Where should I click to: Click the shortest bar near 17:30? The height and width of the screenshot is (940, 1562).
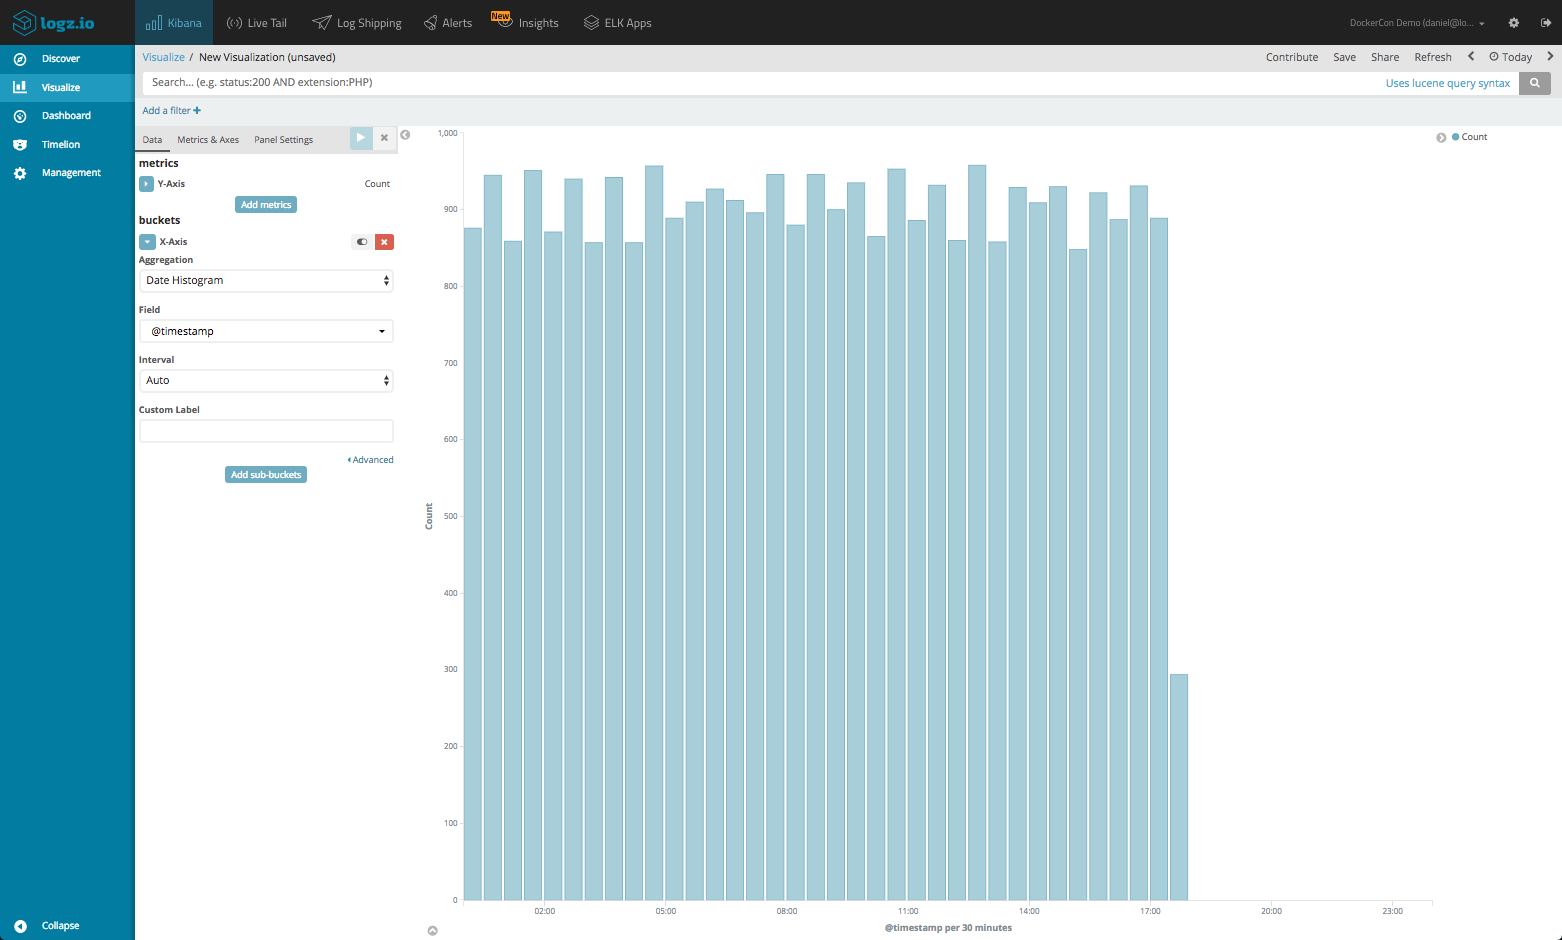(x=1179, y=787)
